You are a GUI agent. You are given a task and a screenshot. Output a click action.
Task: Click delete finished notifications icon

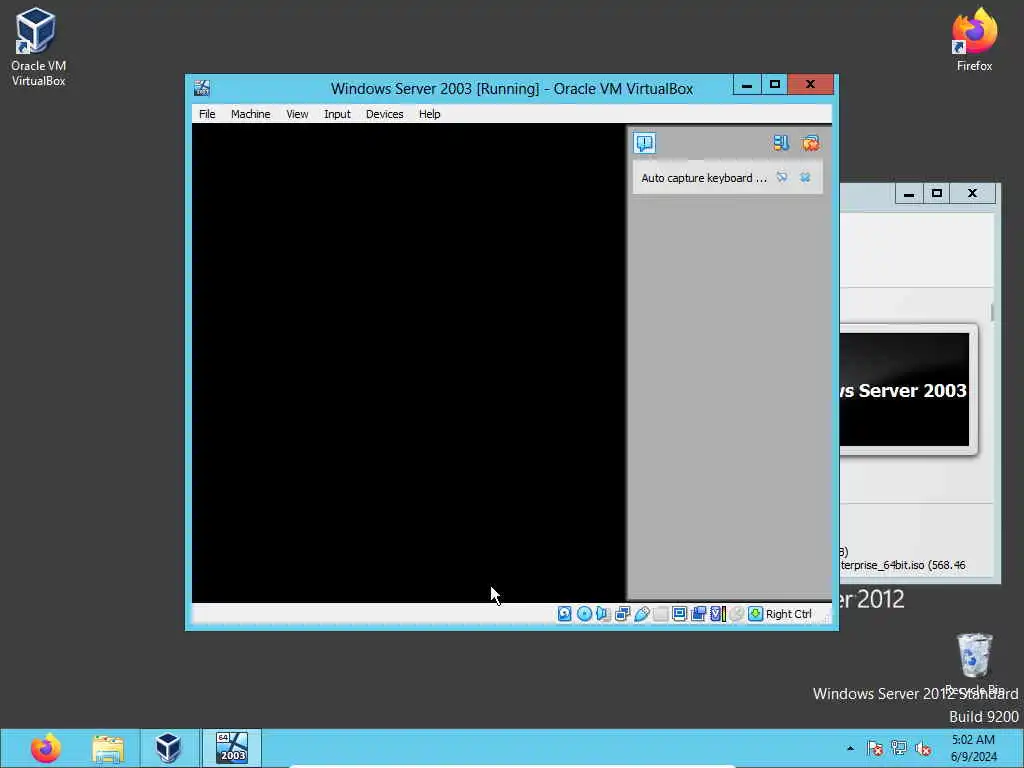pyautogui.click(x=810, y=143)
